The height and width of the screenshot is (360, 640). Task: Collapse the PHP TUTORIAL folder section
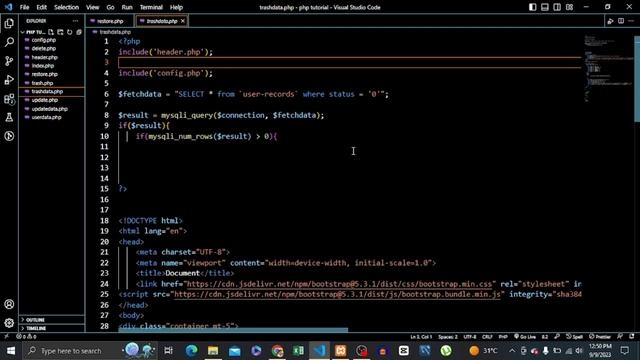click(x=33, y=32)
